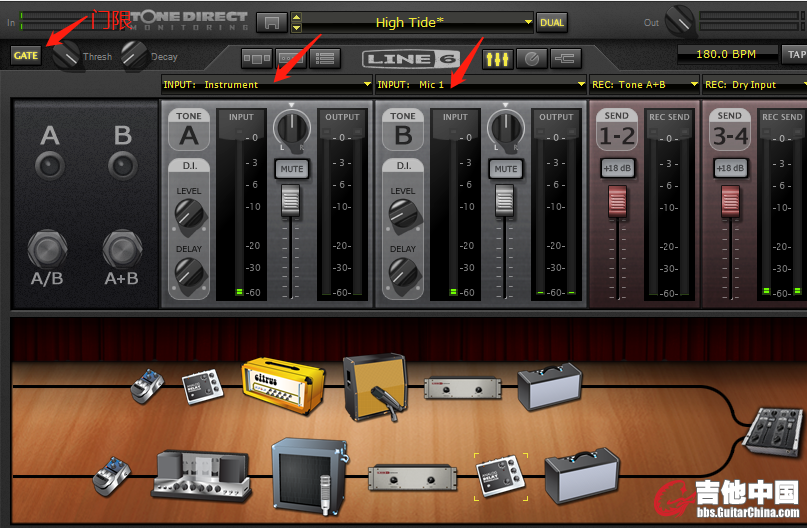Toggle the DUAL tone button

click(x=552, y=23)
